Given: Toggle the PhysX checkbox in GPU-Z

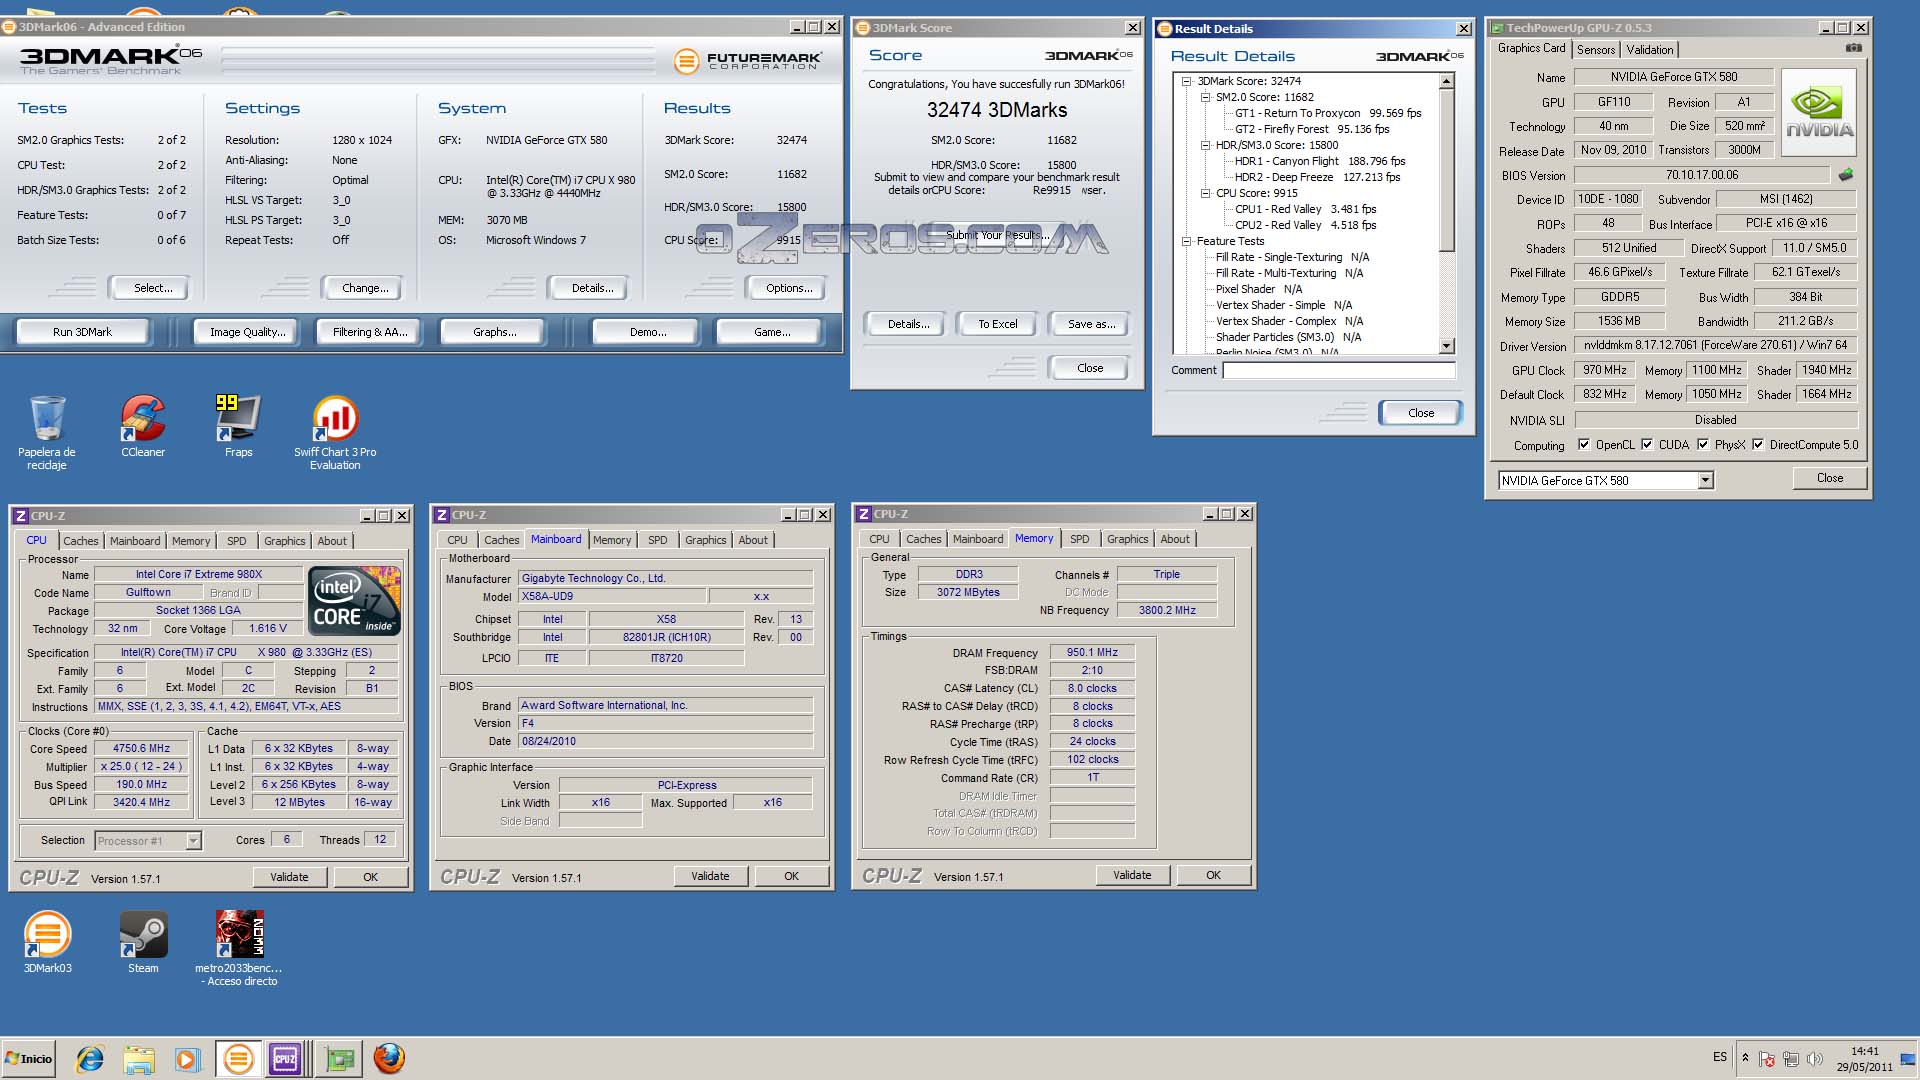Looking at the screenshot, I should [x=1703, y=445].
